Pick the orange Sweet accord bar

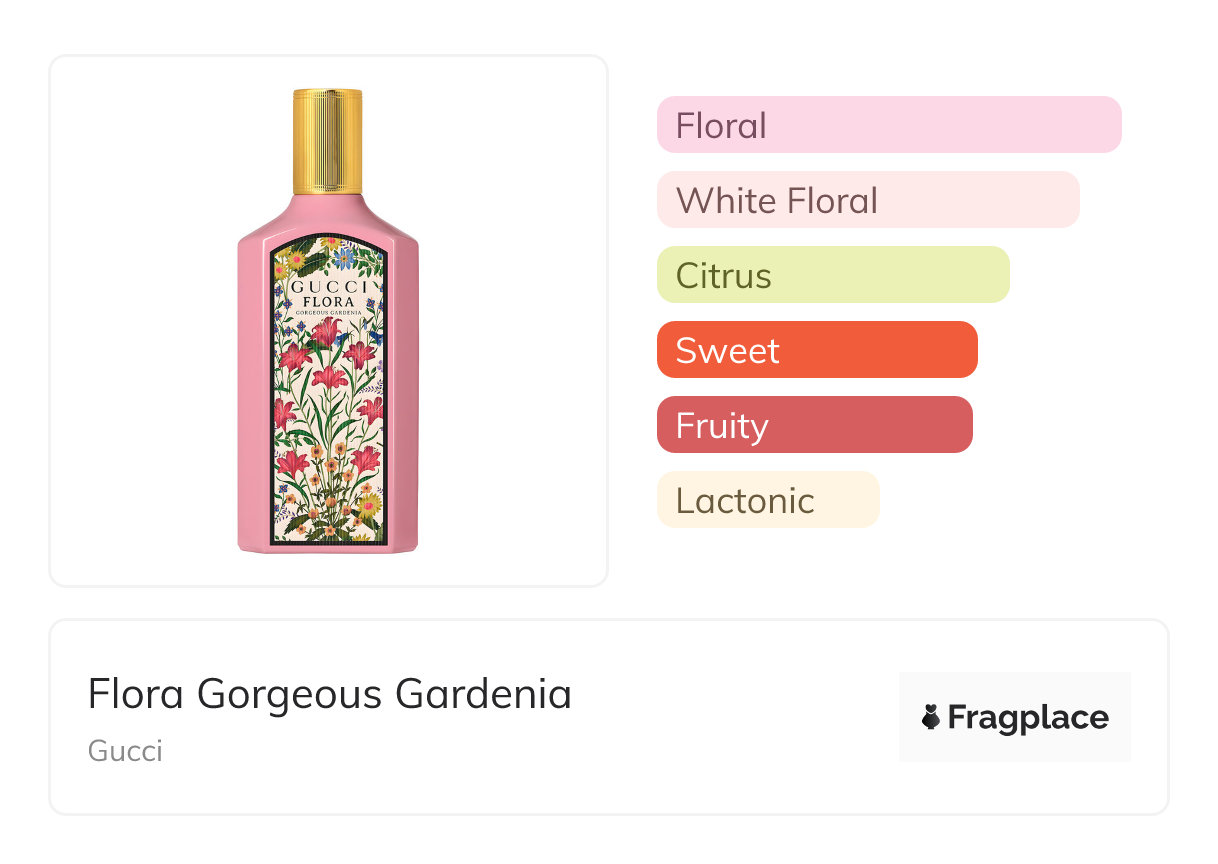(x=817, y=350)
